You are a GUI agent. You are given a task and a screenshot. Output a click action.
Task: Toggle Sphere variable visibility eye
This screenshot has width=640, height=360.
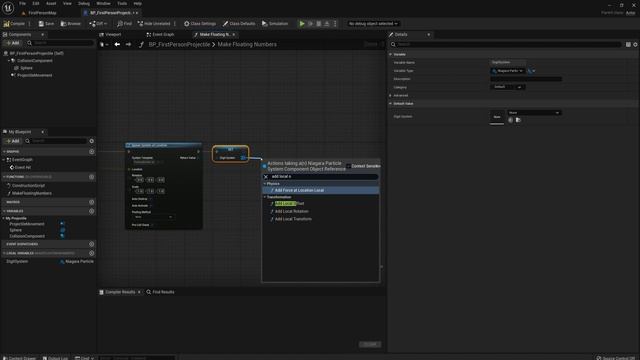coord(62,230)
